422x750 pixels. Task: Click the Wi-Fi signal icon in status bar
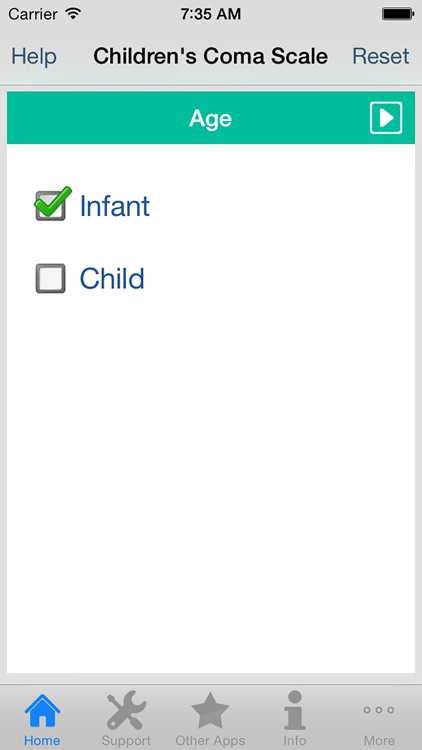pyautogui.click(x=74, y=13)
